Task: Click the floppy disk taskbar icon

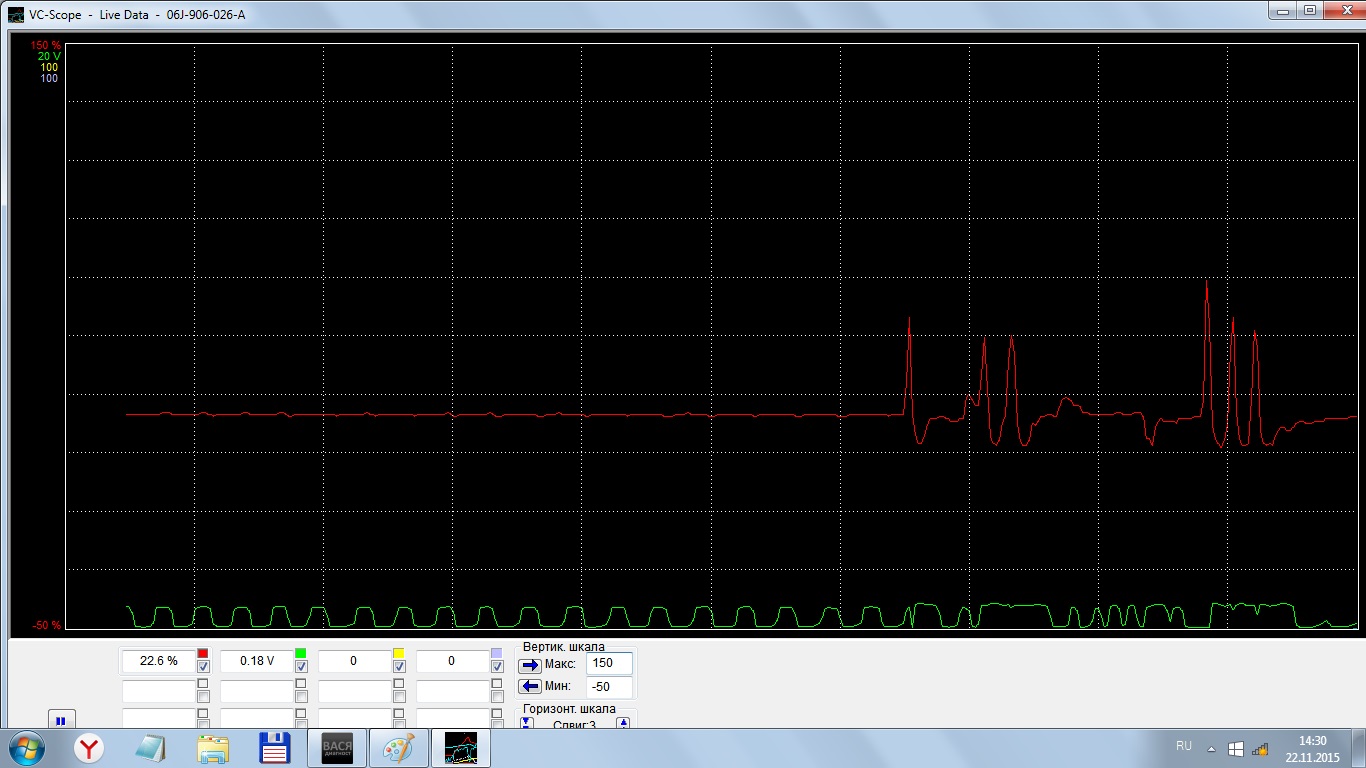Action: (274, 748)
